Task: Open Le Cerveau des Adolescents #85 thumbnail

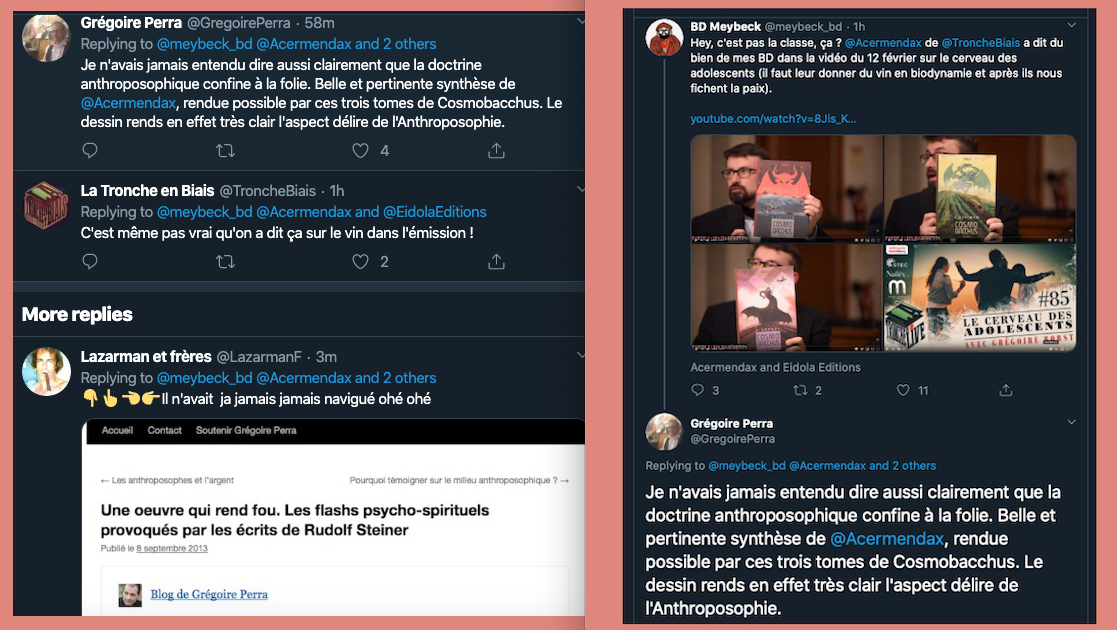Action: coord(980,297)
